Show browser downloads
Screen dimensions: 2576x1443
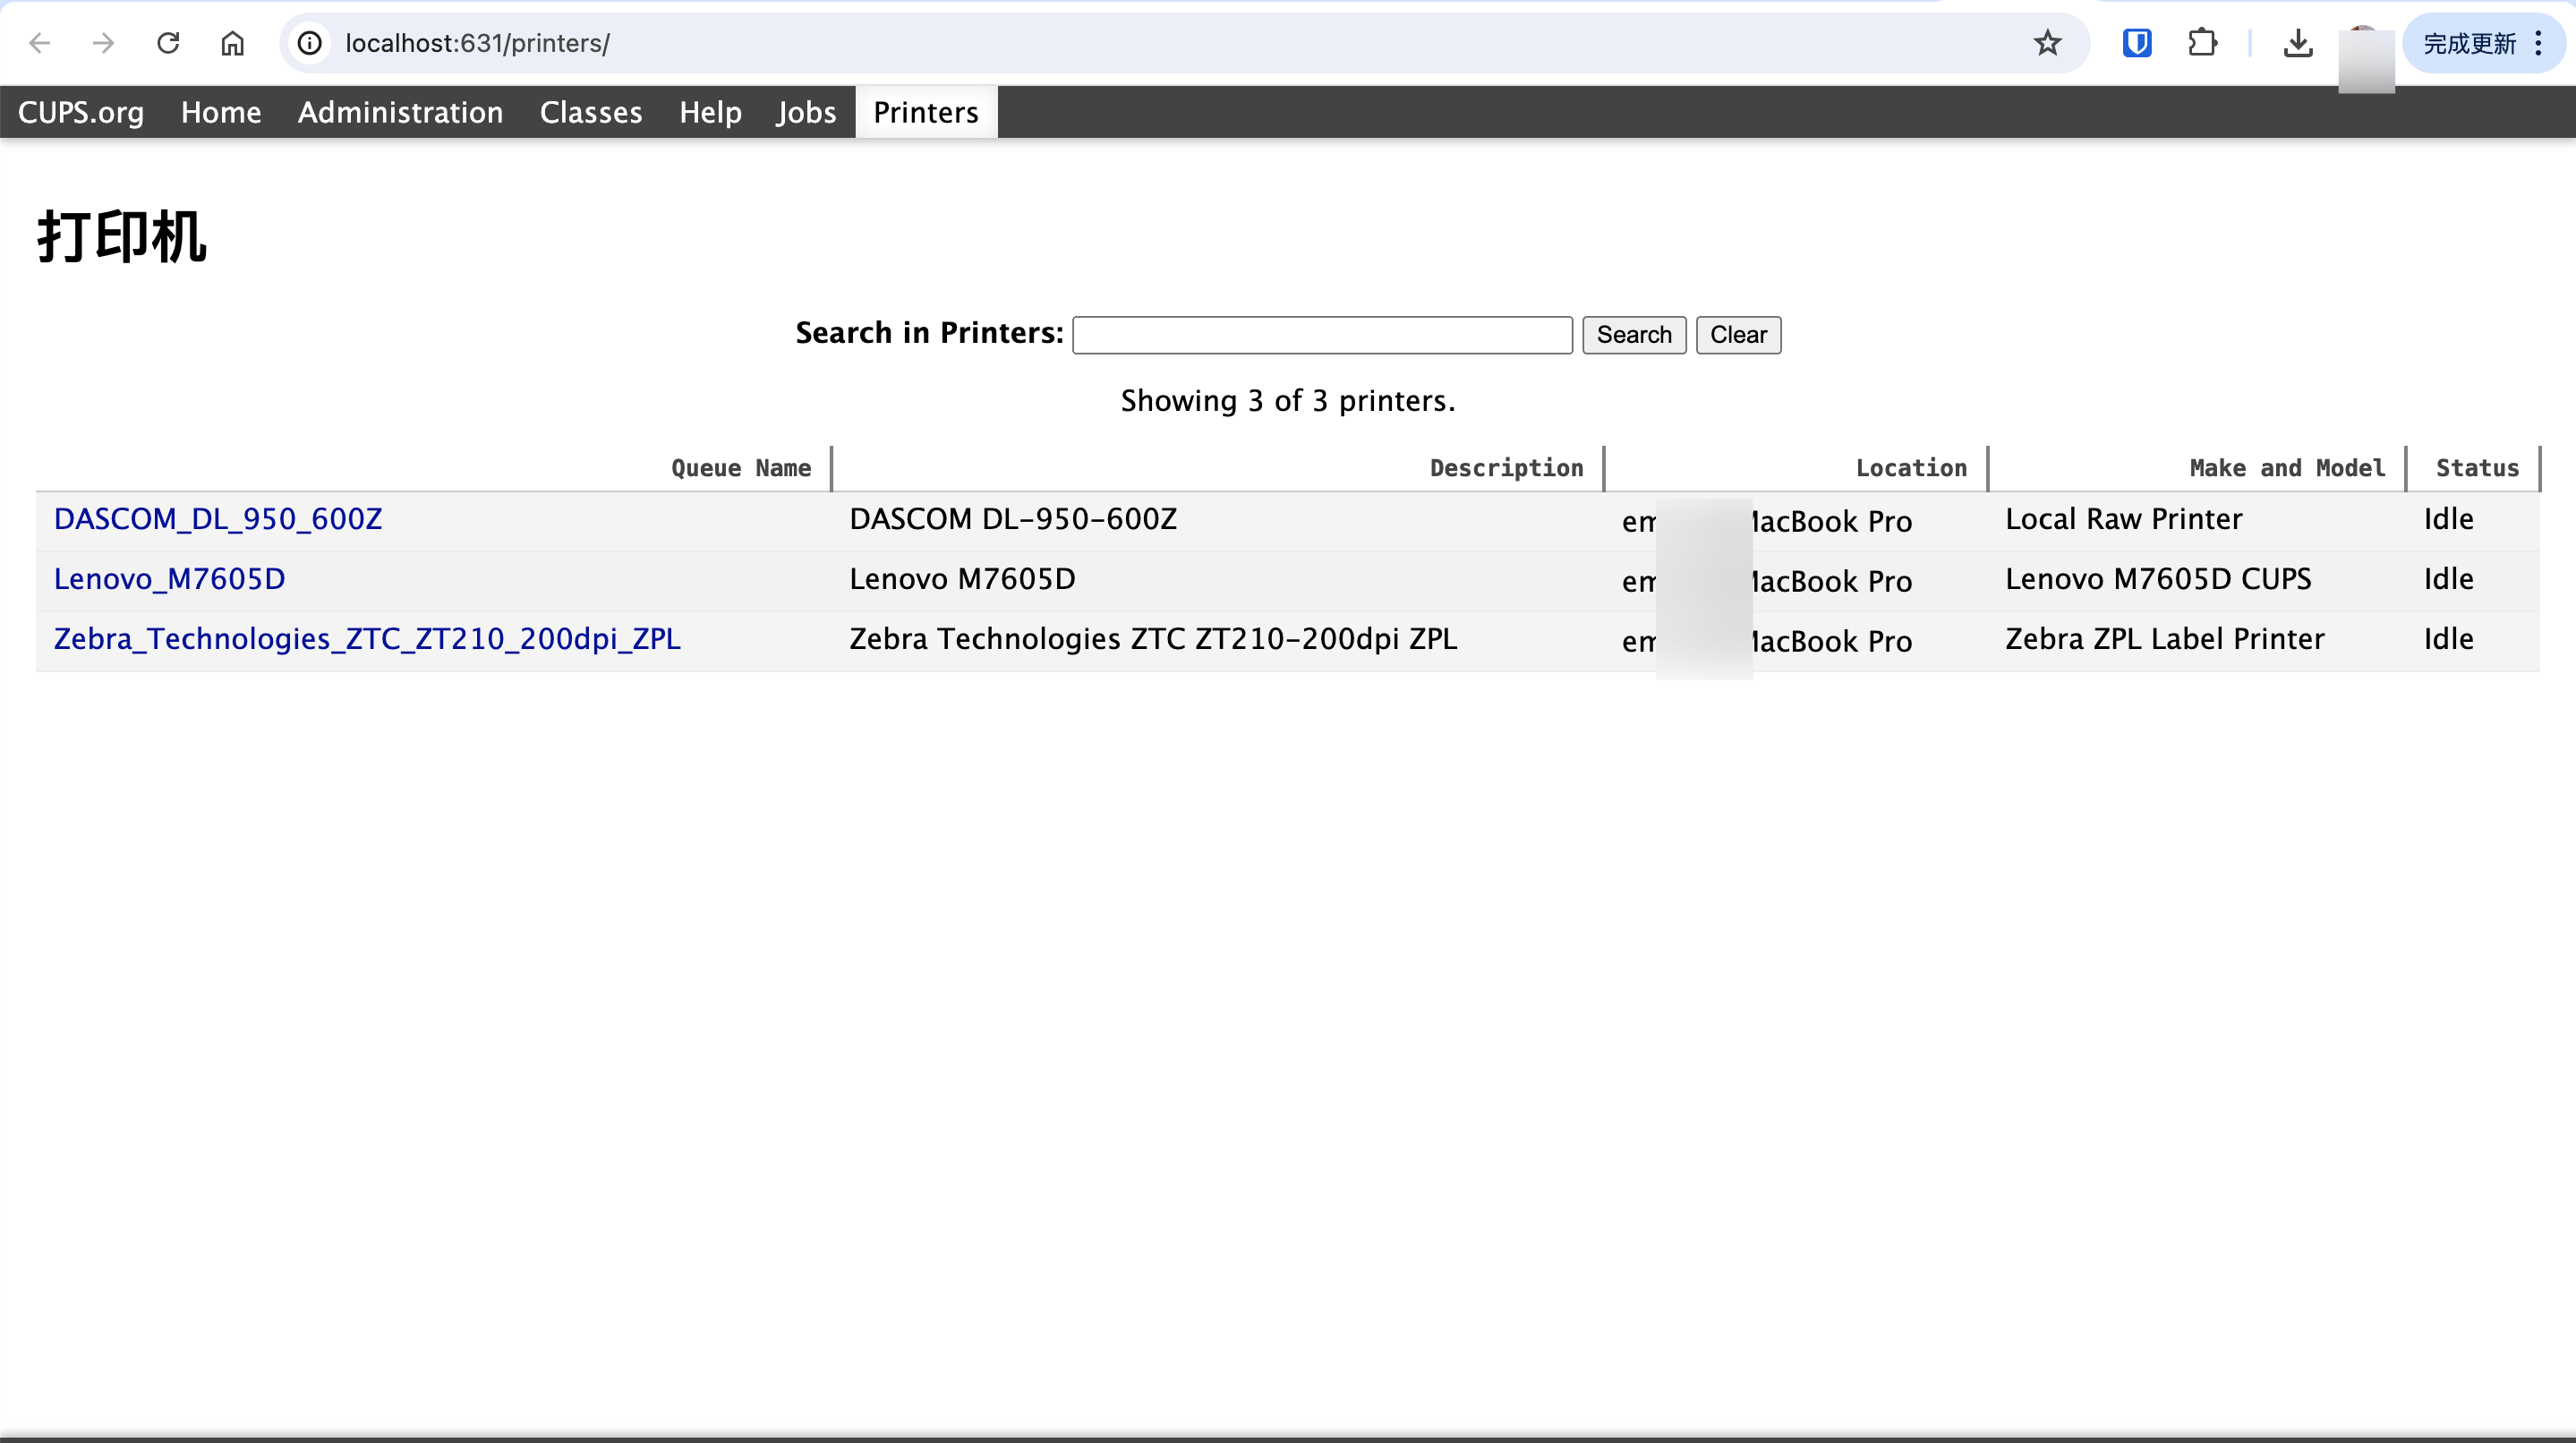click(x=2298, y=43)
